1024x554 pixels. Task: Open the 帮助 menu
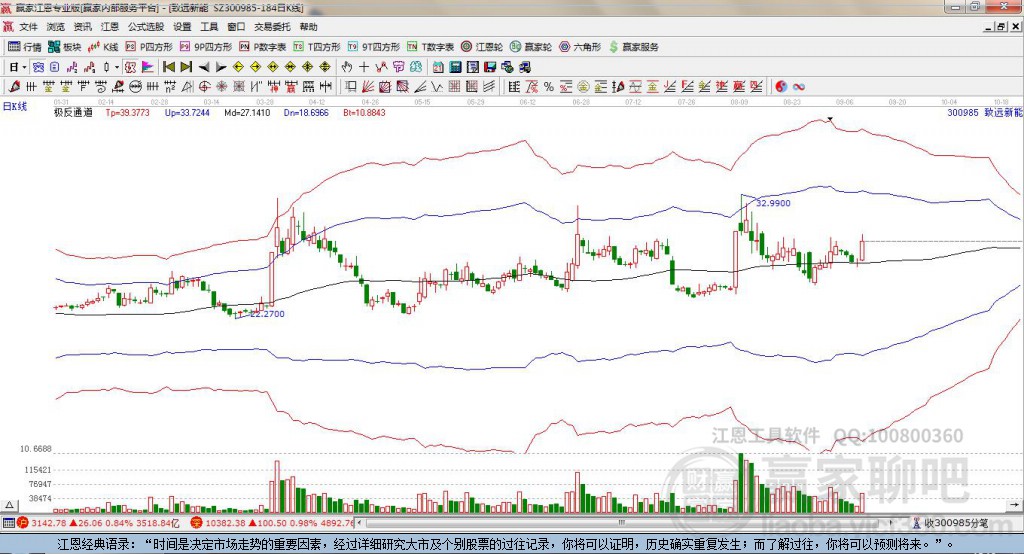tap(308, 27)
